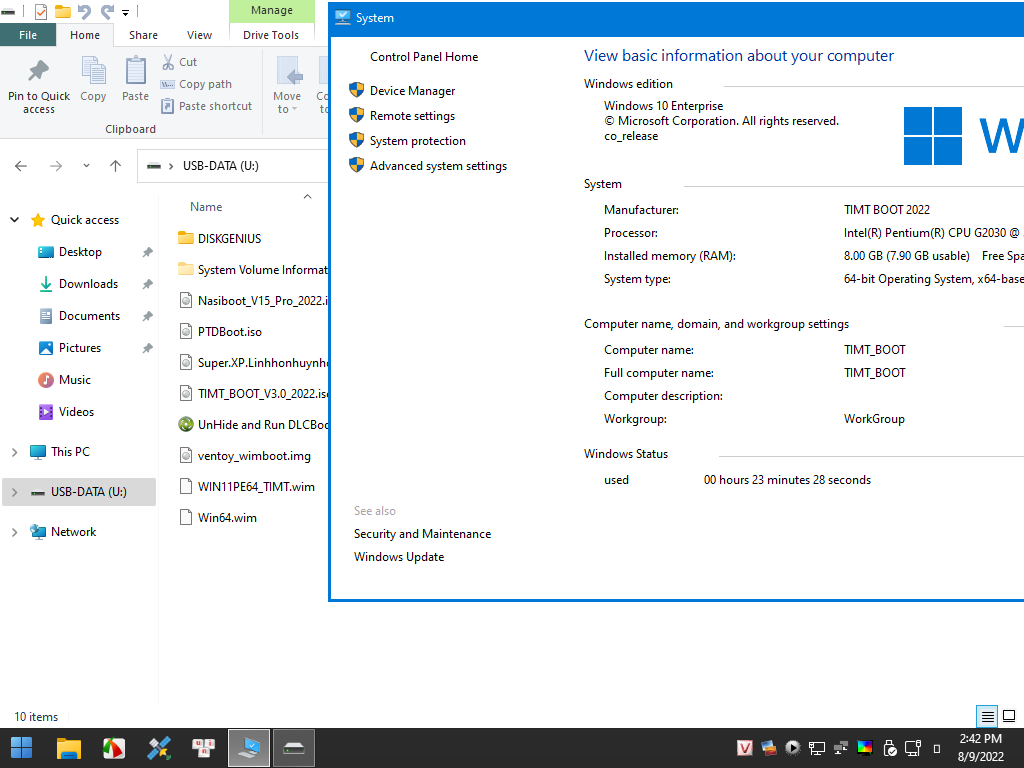This screenshot has width=1024, height=768.
Task: Click the USB drive taskbar button
Action: [294, 748]
